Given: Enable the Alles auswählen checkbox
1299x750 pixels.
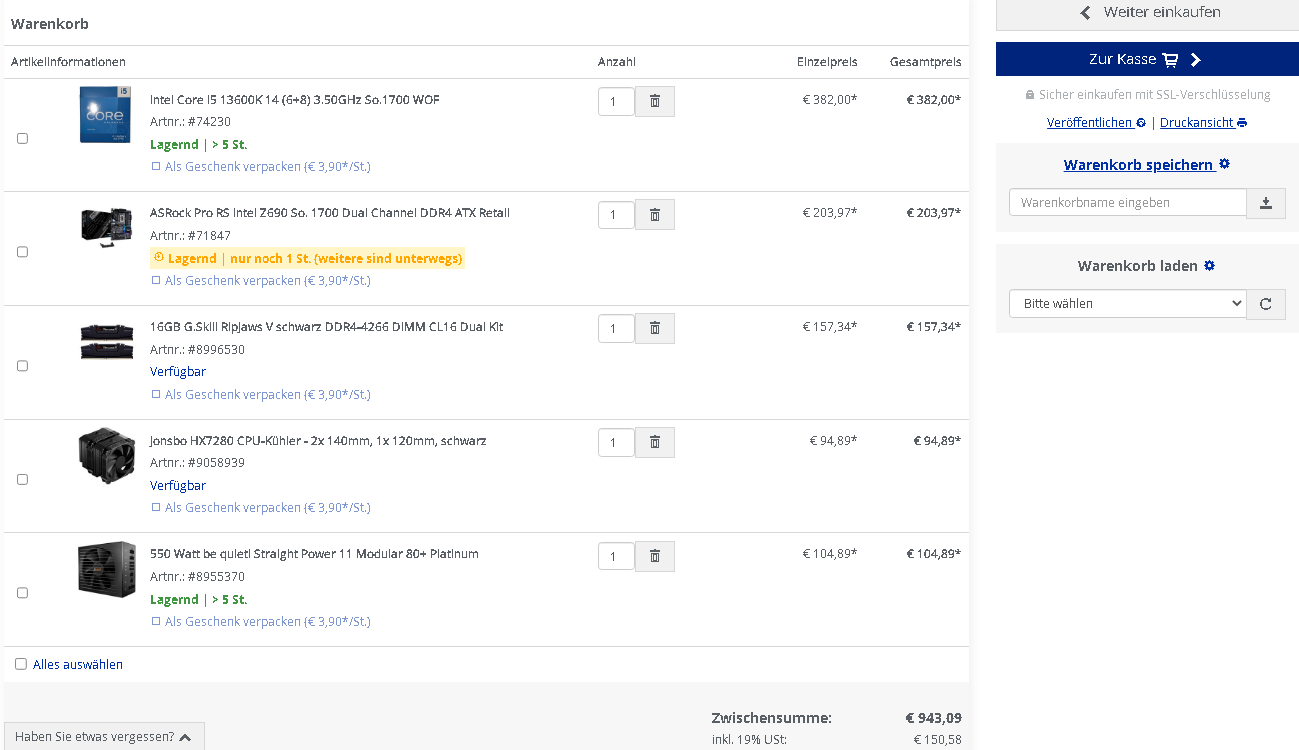Looking at the screenshot, I should coord(21,664).
